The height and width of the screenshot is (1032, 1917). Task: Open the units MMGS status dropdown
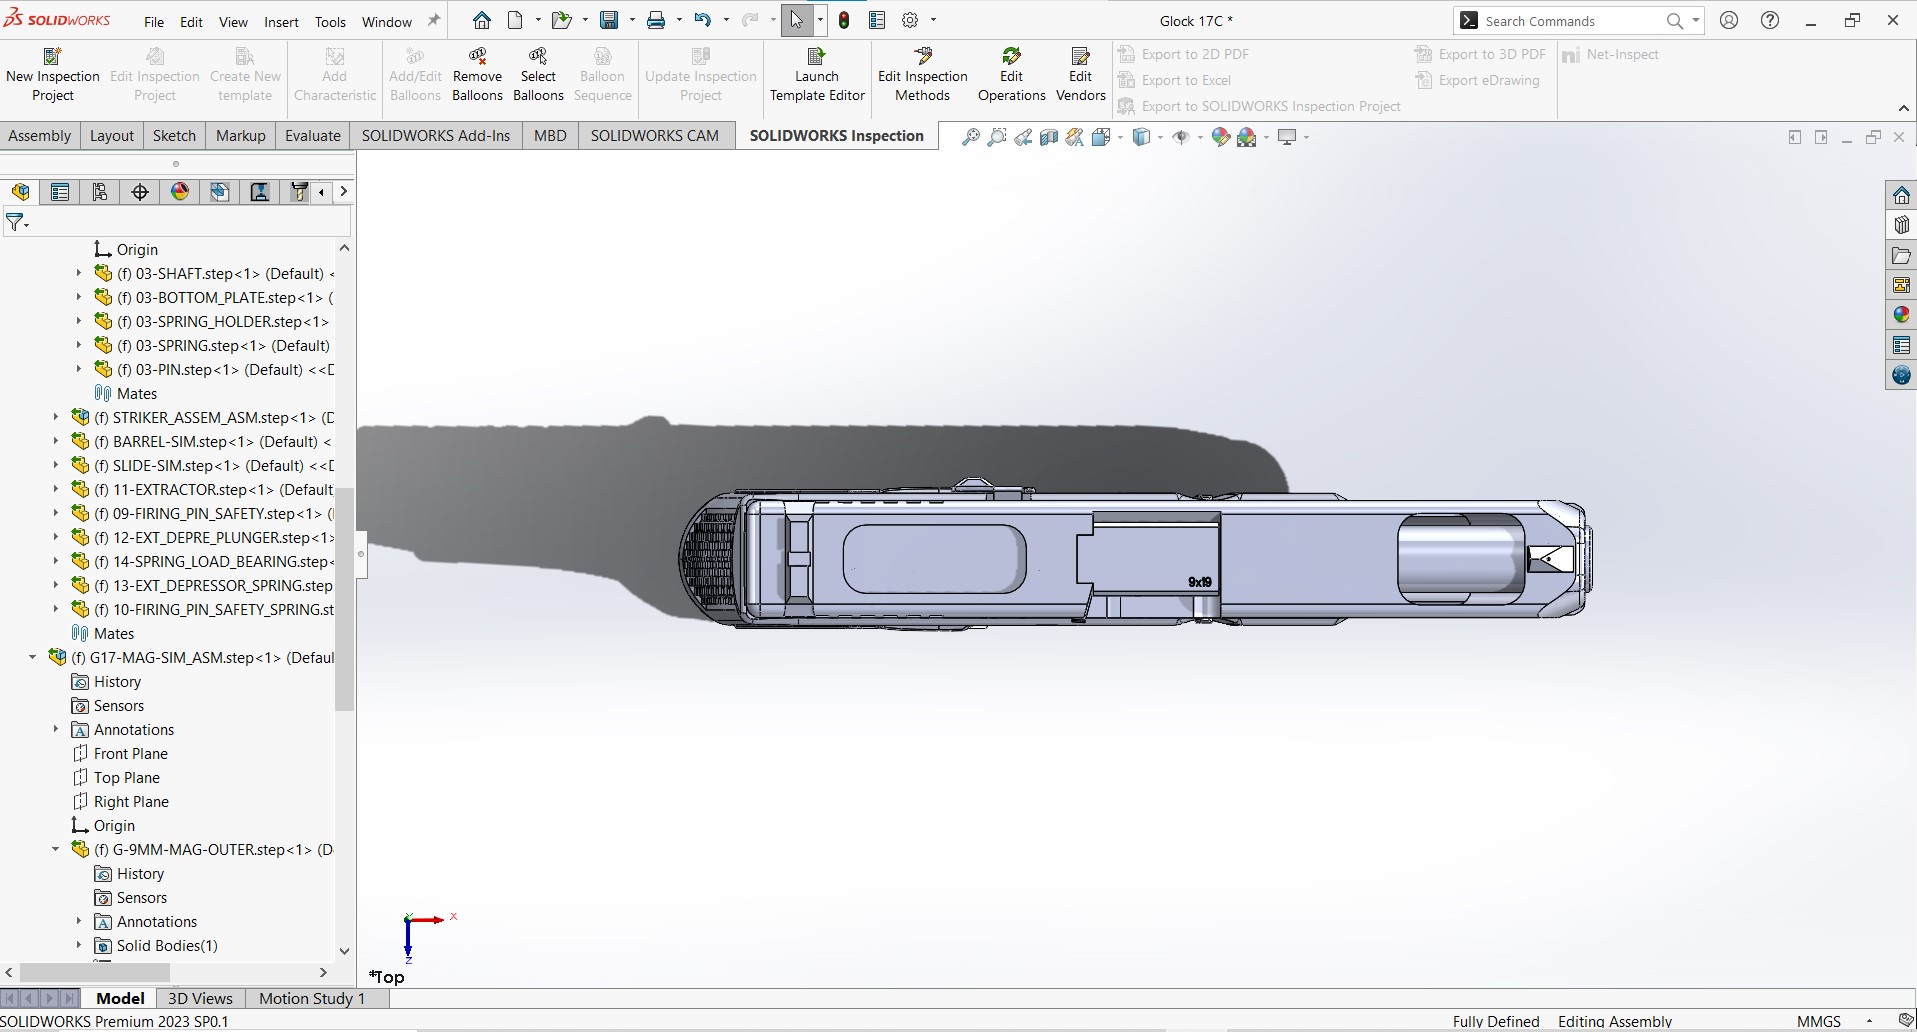(1869, 1021)
